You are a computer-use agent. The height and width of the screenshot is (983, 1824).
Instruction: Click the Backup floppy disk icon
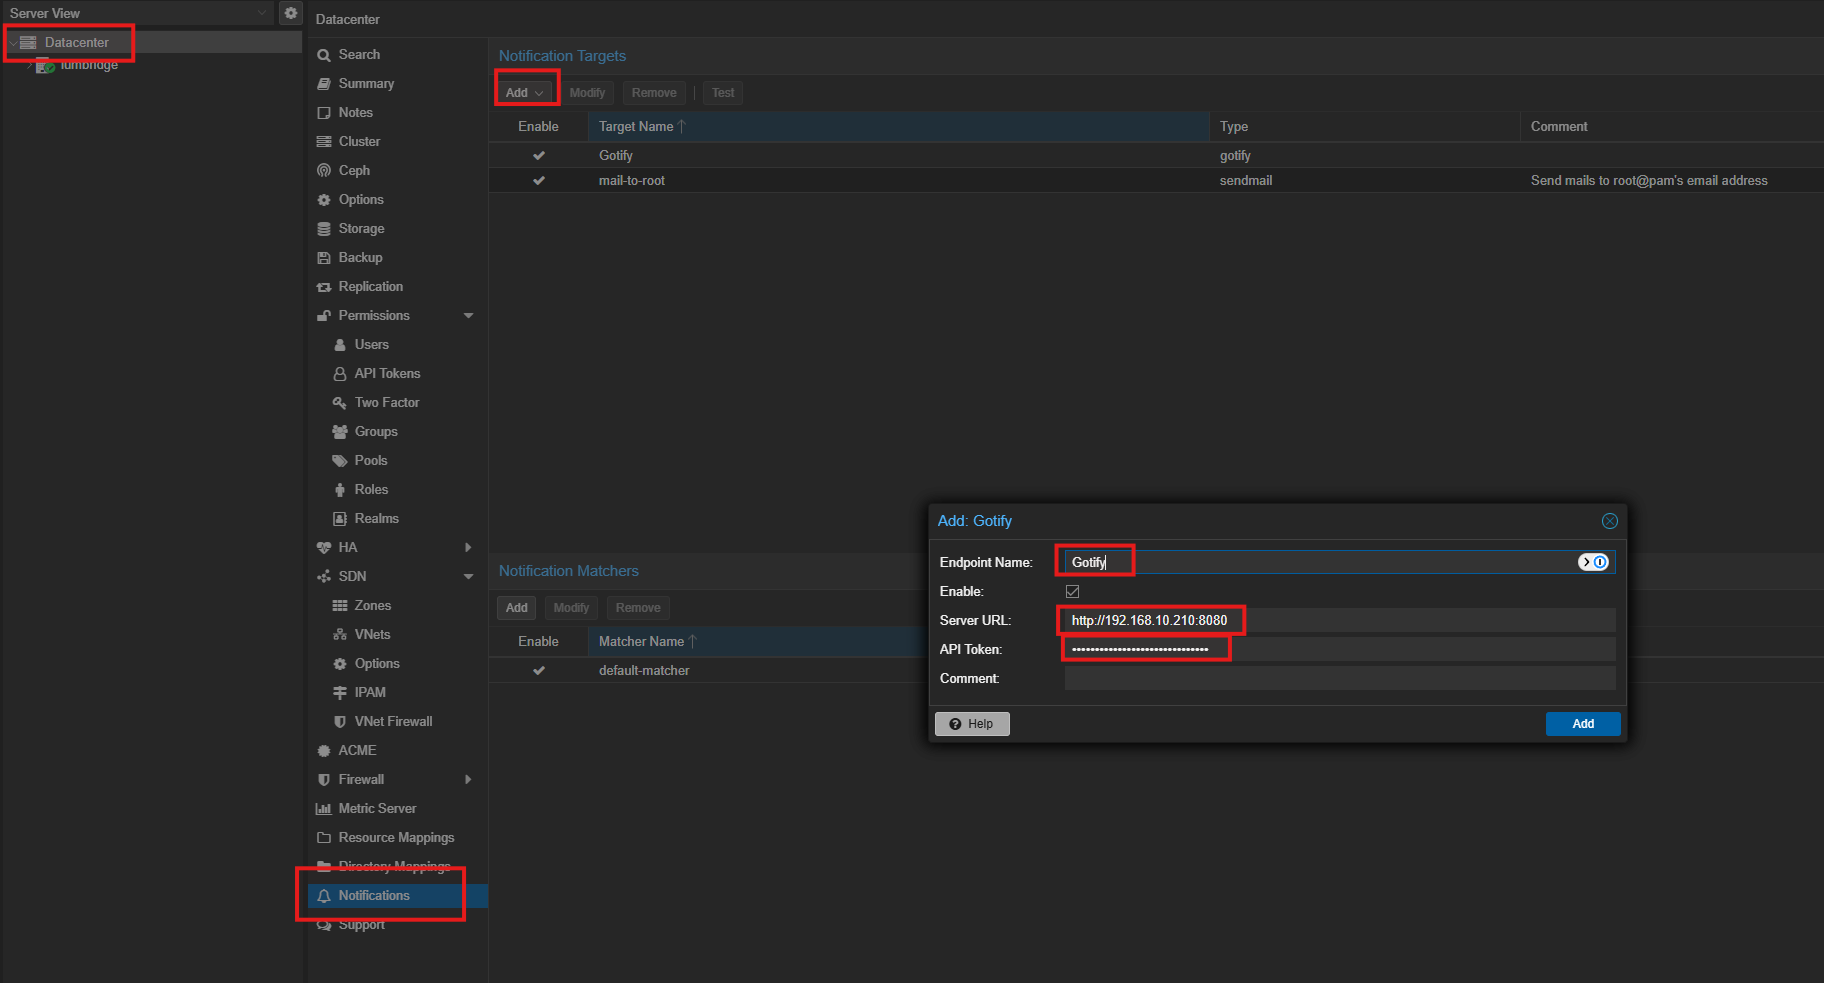(x=324, y=258)
